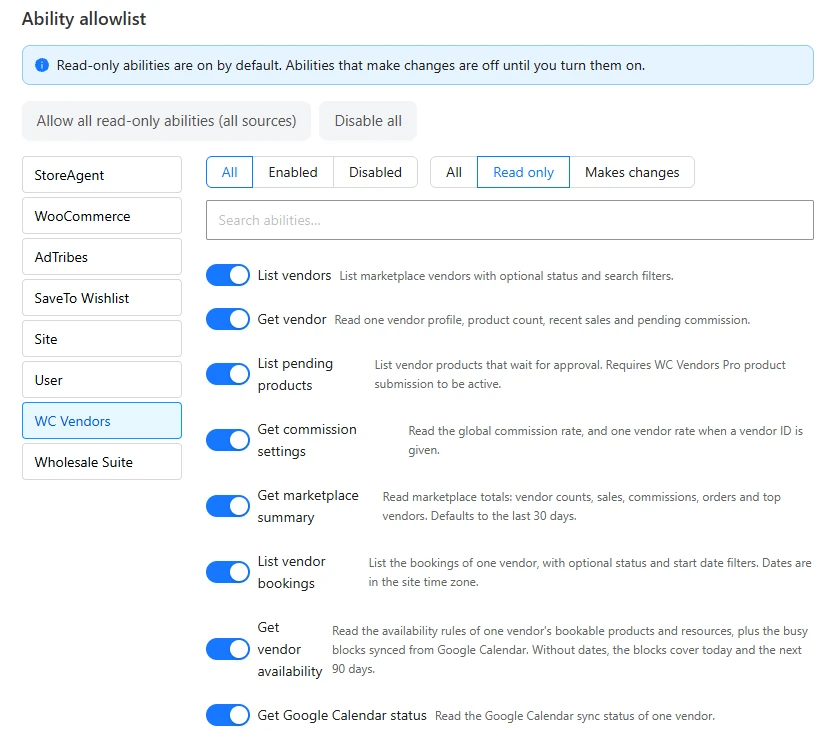The image size is (831, 732).
Task: Click the List vendors label
Action: point(294,276)
